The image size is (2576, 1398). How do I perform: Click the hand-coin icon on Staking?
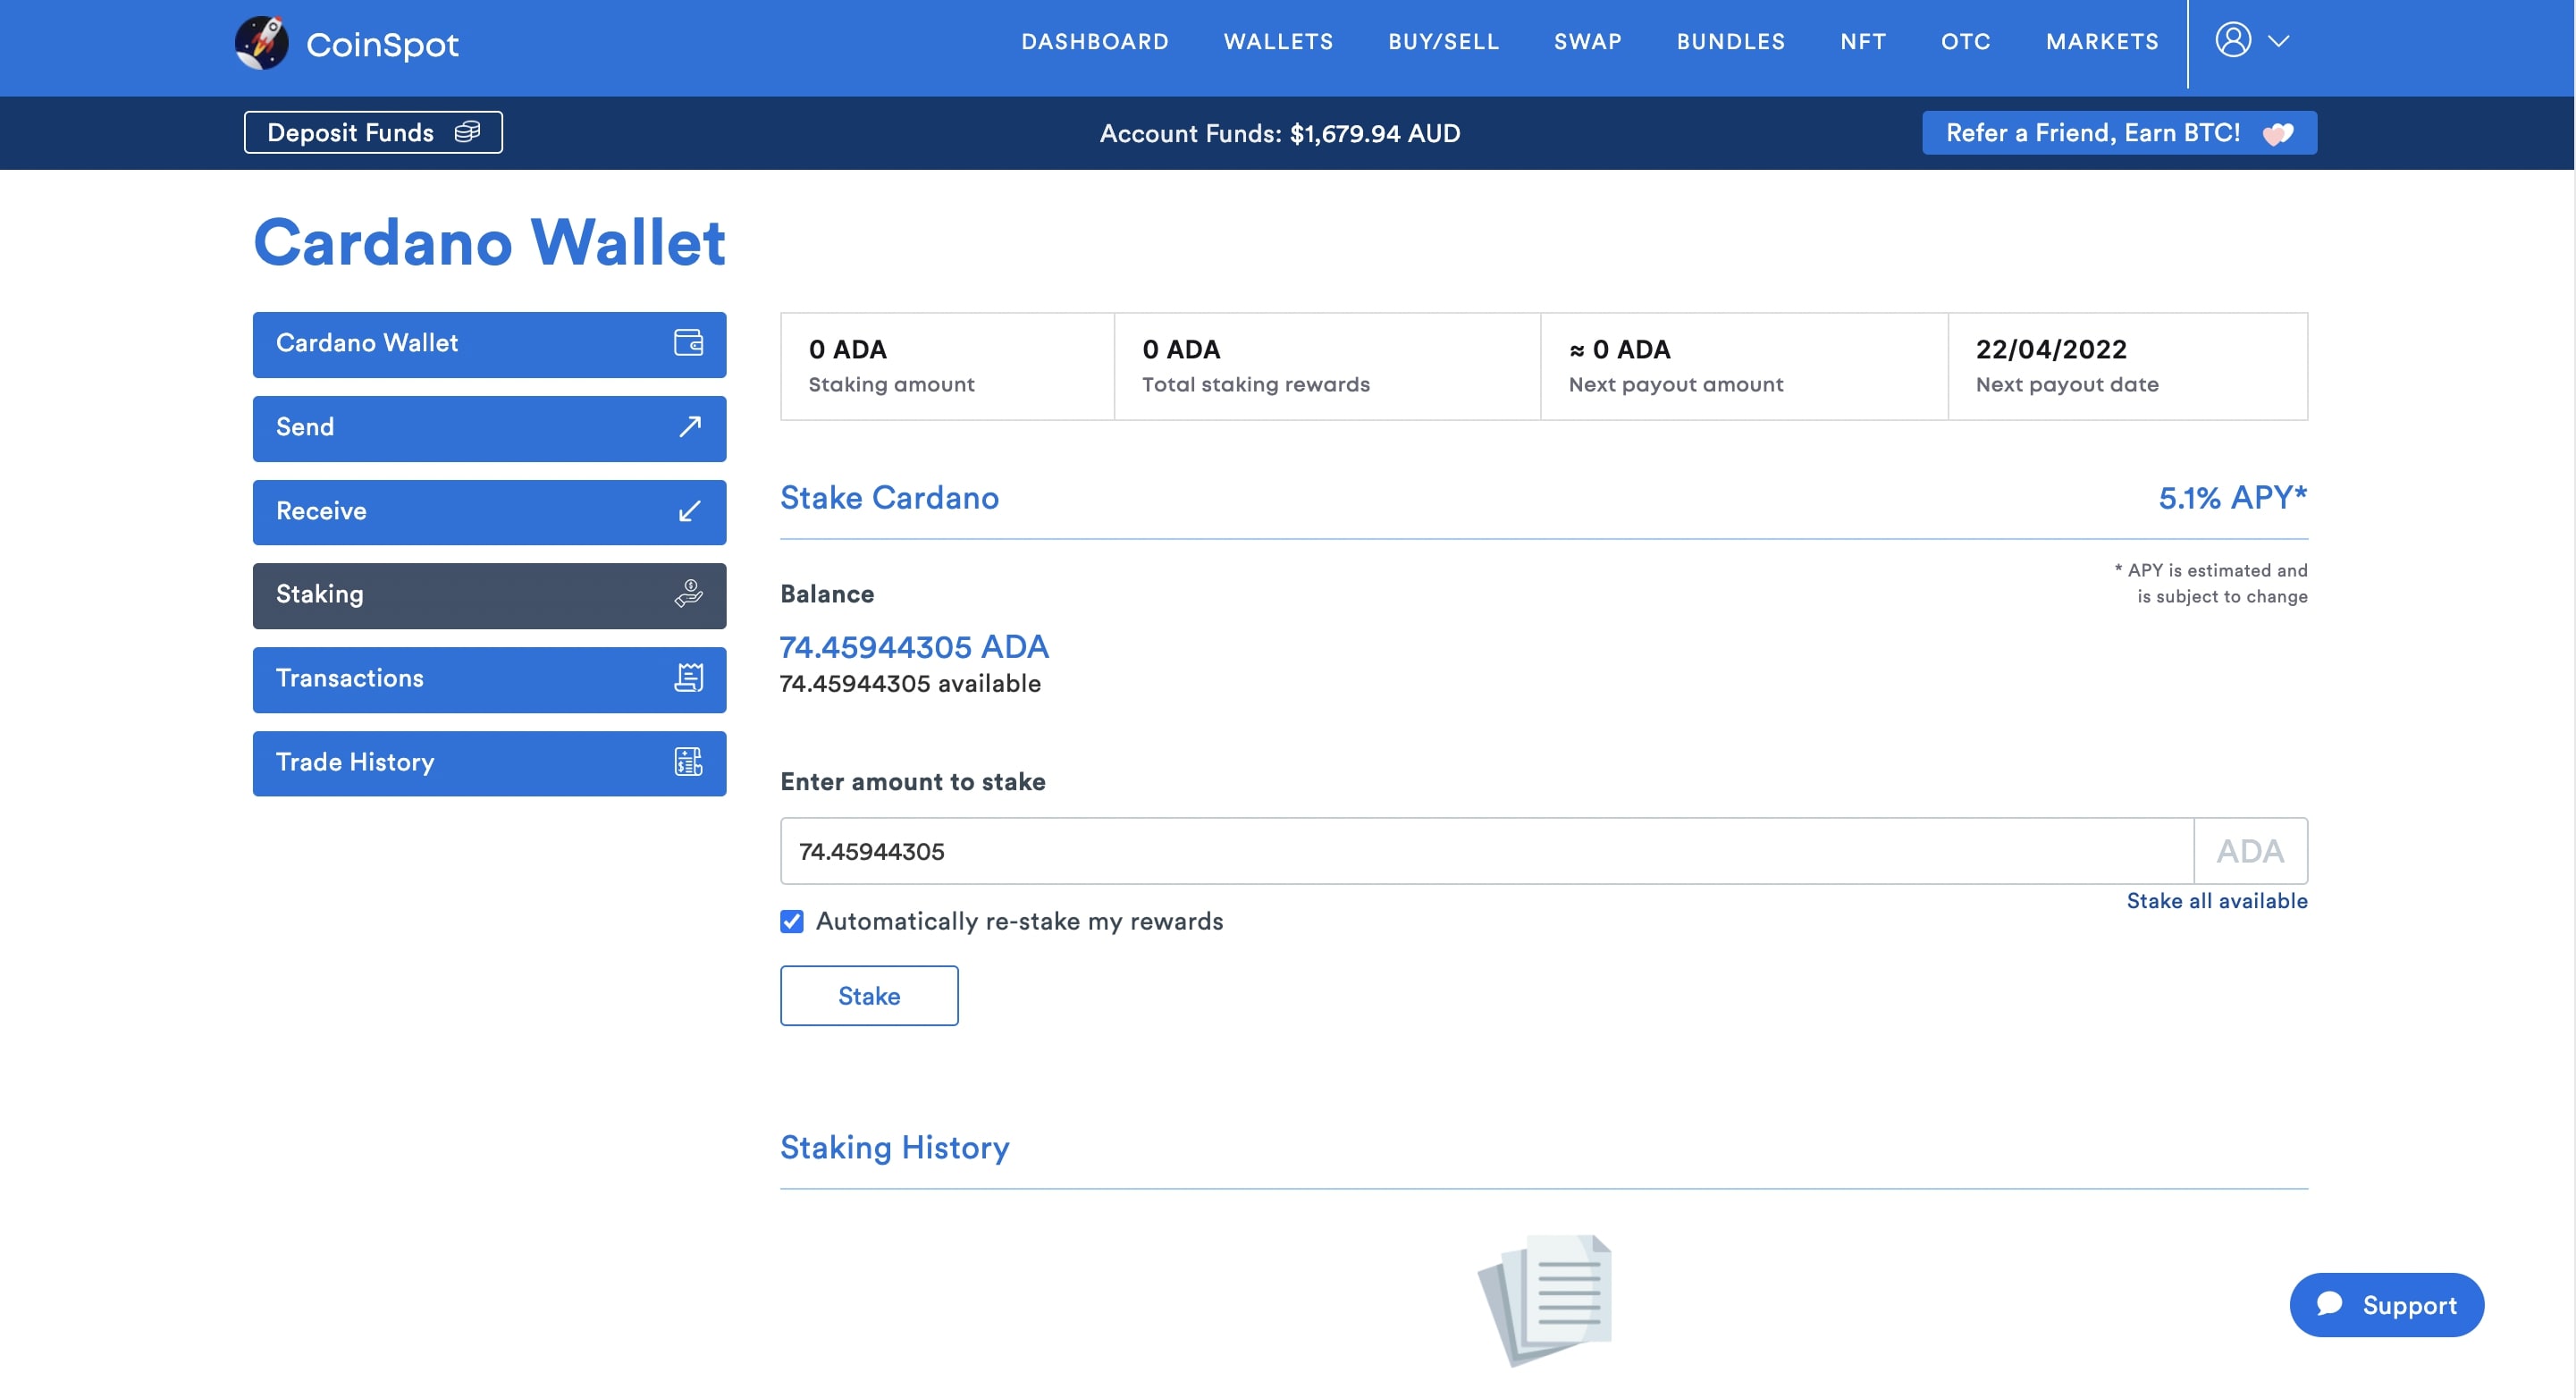[x=688, y=594]
